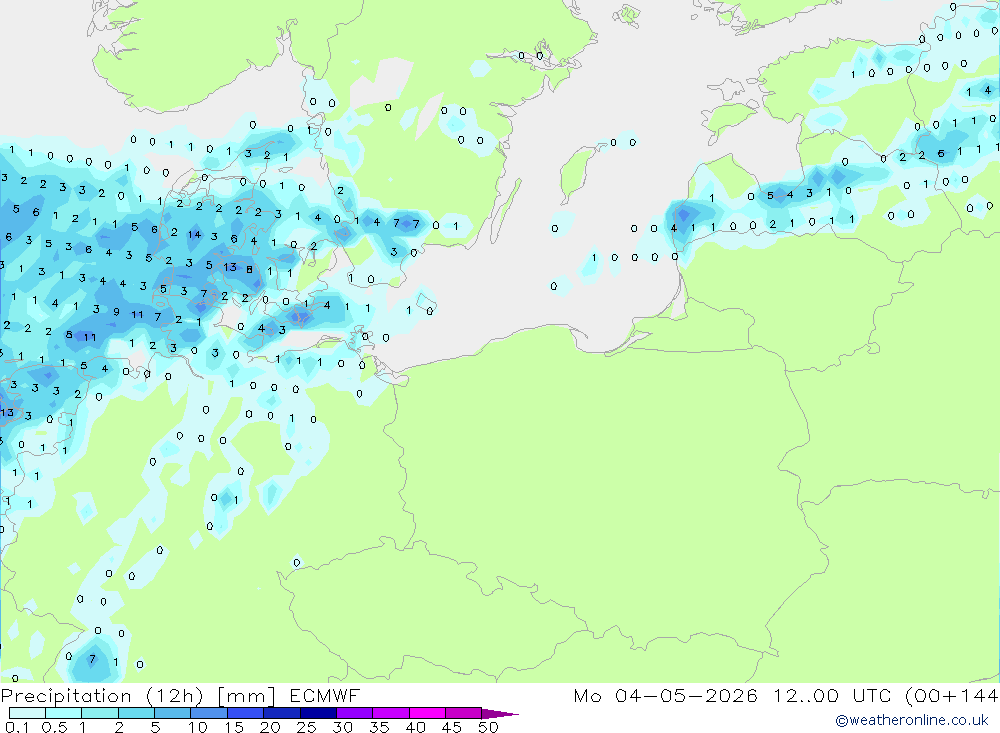The image size is (1000, 733).
Task: Click the legend label 35
Action: pyautogui.click(x=379, y=727)
